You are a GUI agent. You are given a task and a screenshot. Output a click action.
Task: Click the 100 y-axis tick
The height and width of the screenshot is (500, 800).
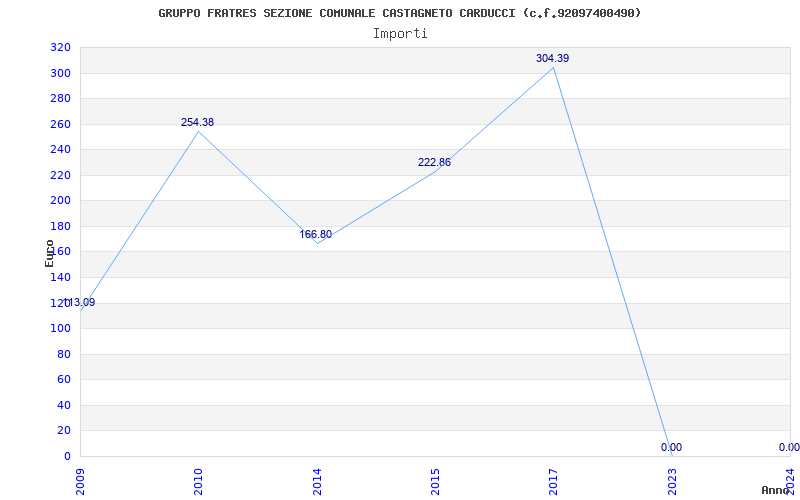click(60, 329)
